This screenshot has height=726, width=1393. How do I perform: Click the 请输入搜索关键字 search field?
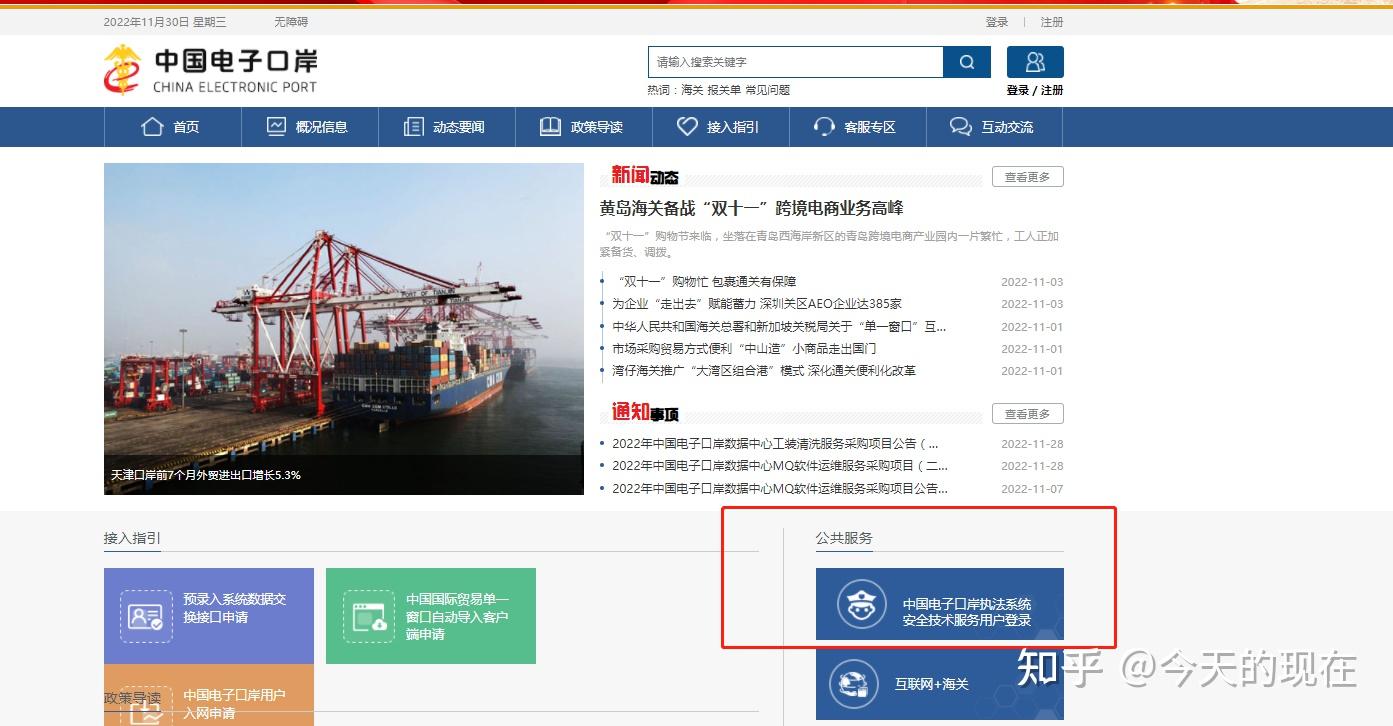(796, 62)
